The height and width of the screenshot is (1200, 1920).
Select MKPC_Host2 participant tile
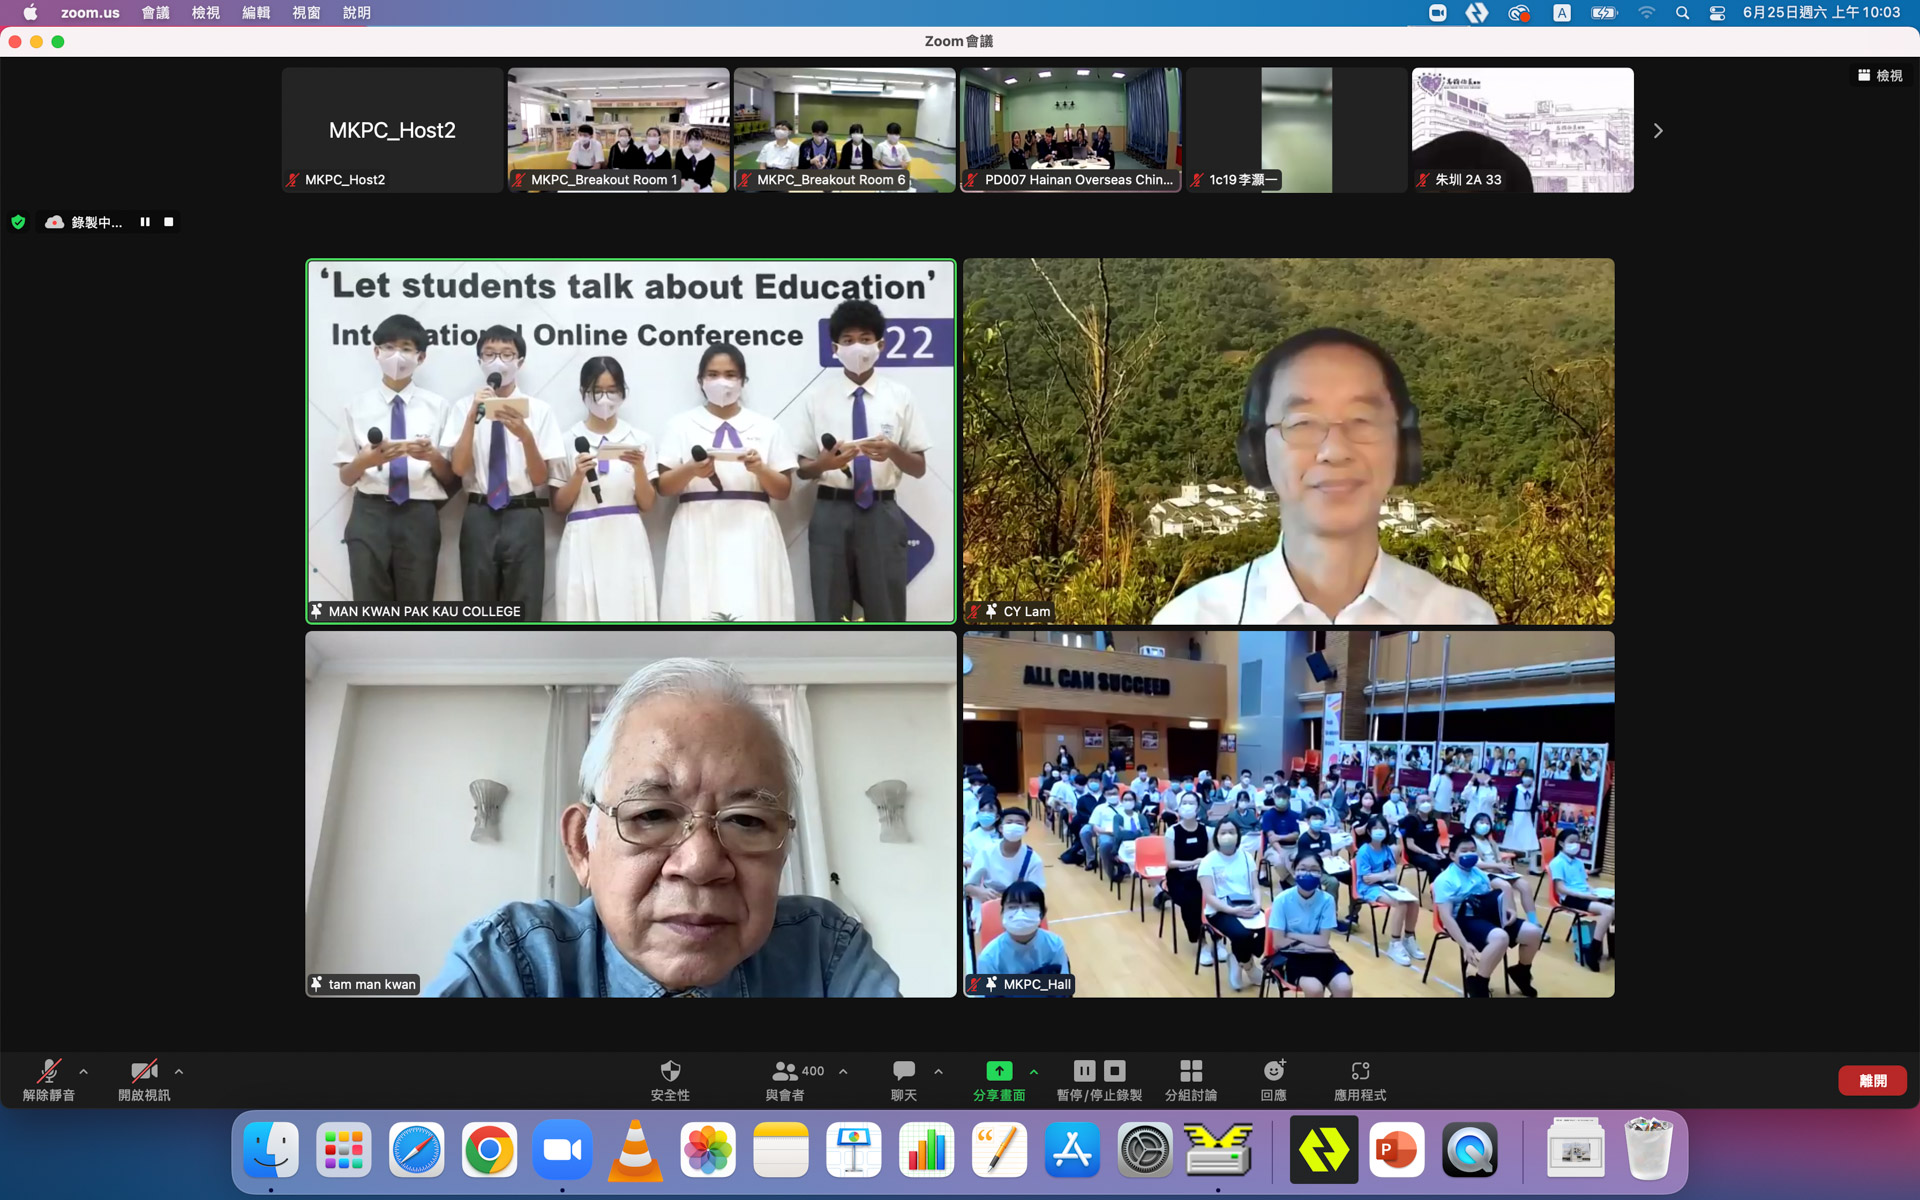coord(392,130)
